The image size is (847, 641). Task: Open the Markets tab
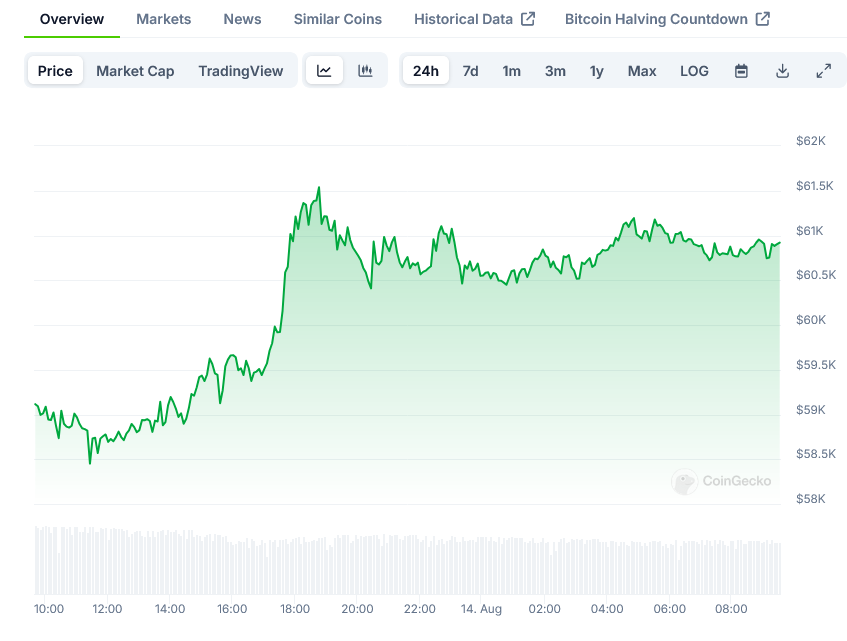coord(163,19)
